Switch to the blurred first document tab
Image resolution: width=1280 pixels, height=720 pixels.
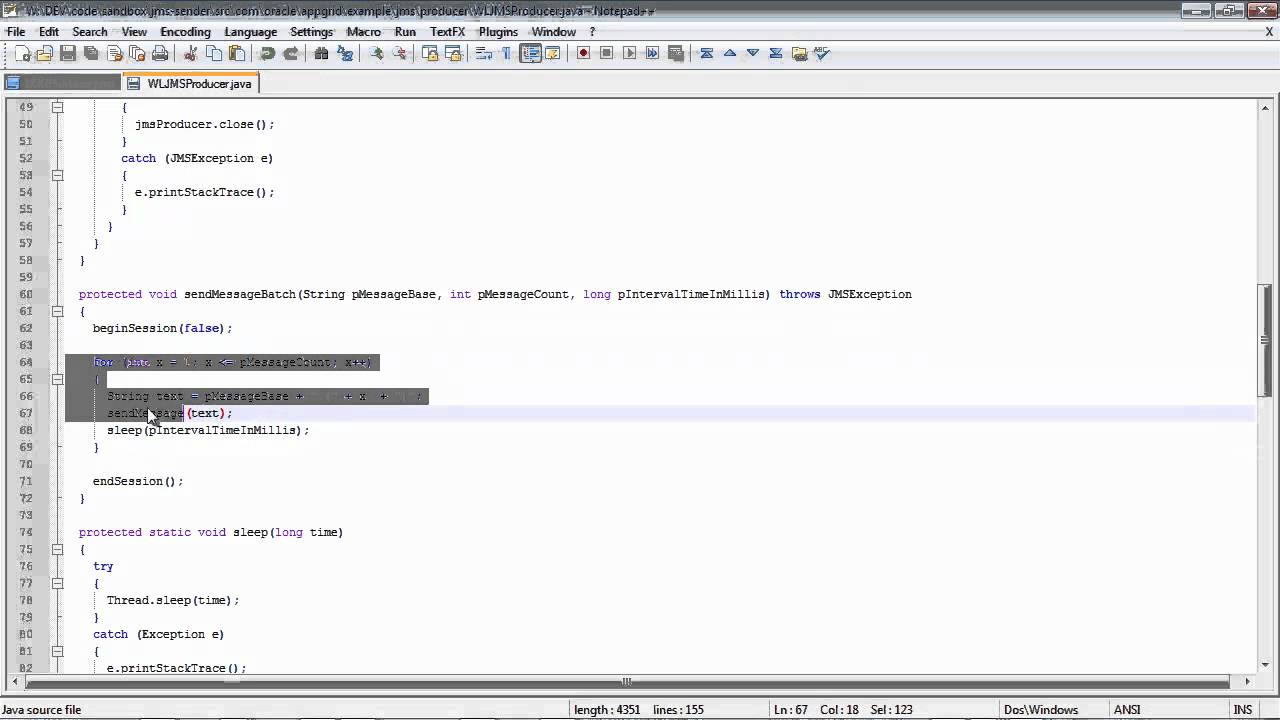click(62, 83)
